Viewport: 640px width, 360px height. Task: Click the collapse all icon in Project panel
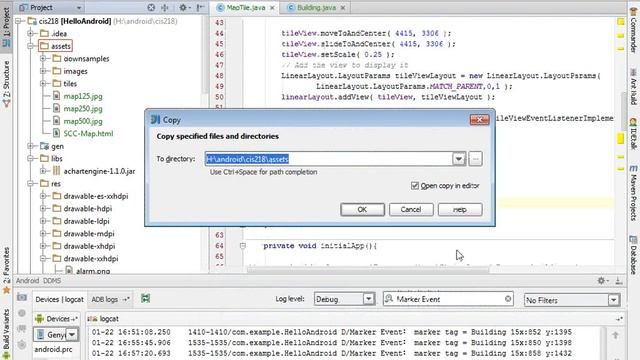click(165, 7)
